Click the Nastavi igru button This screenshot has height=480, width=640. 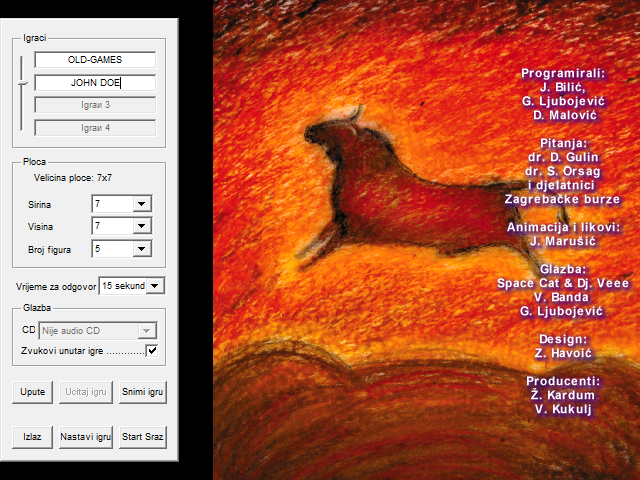(x=86, y=437)
